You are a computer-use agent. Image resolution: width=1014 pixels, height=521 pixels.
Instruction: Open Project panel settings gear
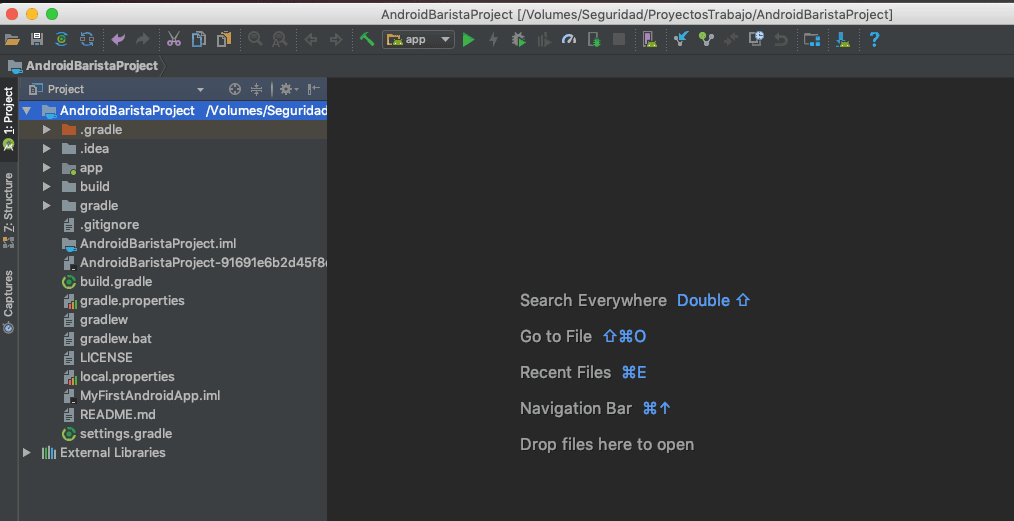(288, 89)
